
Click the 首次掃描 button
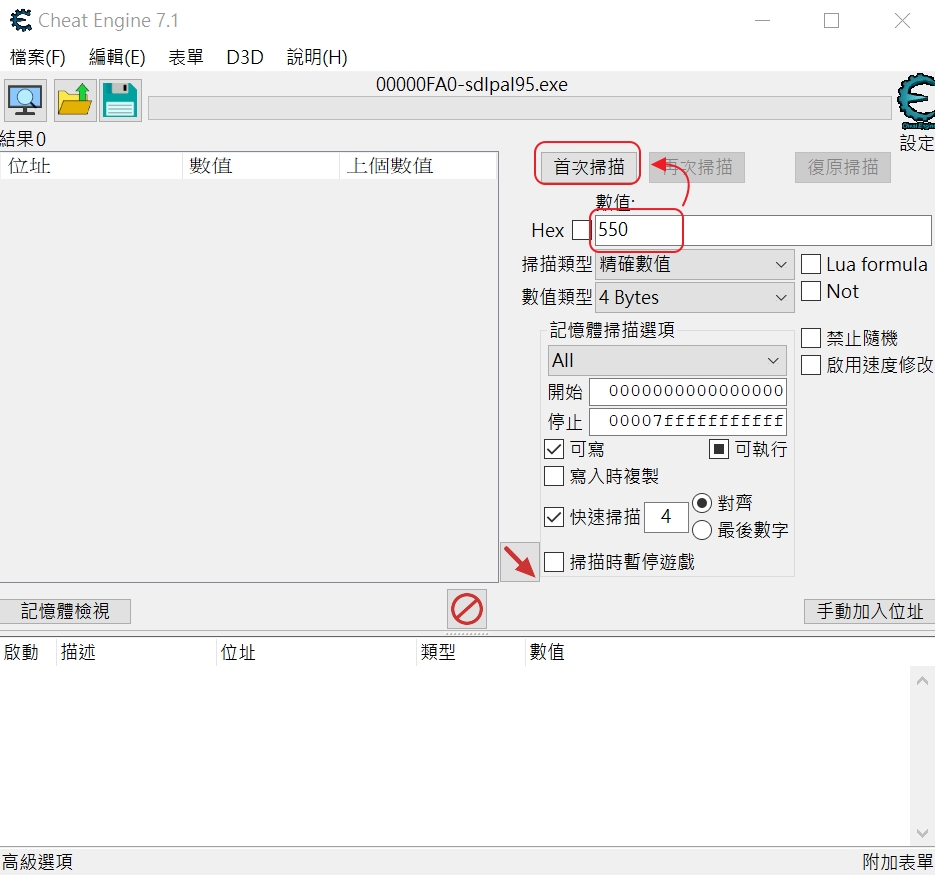pos(589,166)
